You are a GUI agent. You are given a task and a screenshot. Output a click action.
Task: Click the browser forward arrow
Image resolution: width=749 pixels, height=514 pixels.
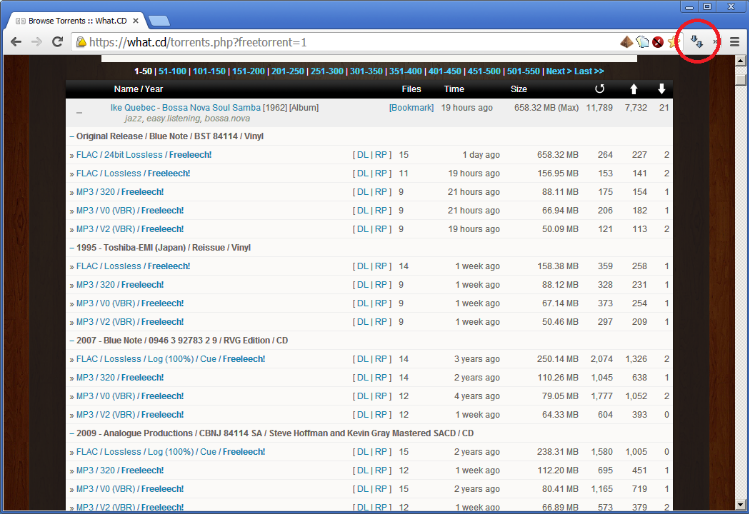[x=36, y=42]
